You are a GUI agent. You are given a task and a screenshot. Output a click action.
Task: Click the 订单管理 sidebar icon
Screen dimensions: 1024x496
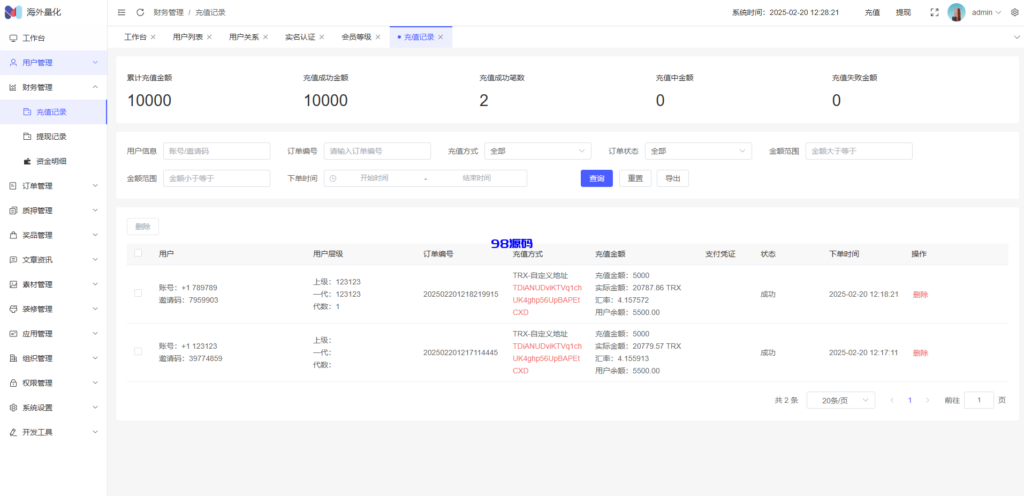click(x=13, y=186)
